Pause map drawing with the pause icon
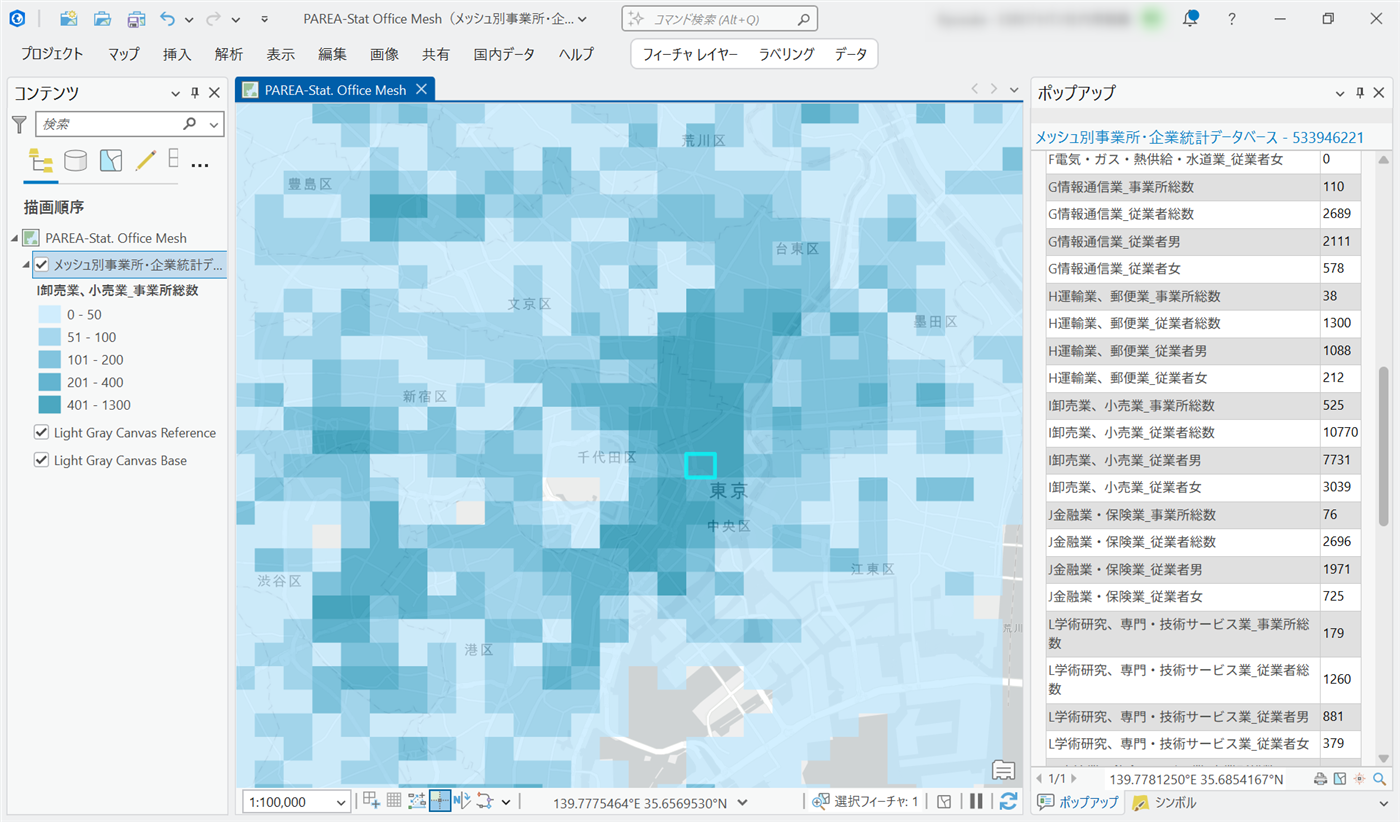The image size is (1400, 822). (x=976, y=801)
